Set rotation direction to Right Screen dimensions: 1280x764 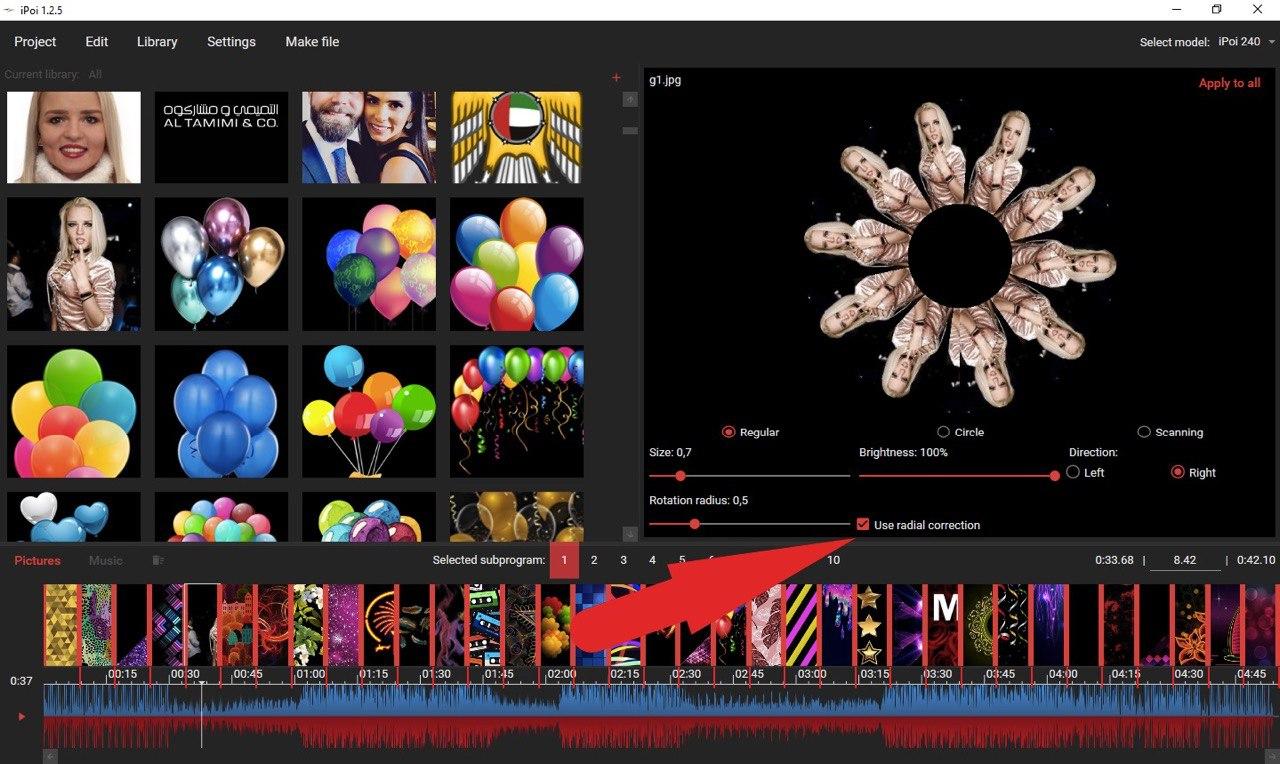point(1177,472)
